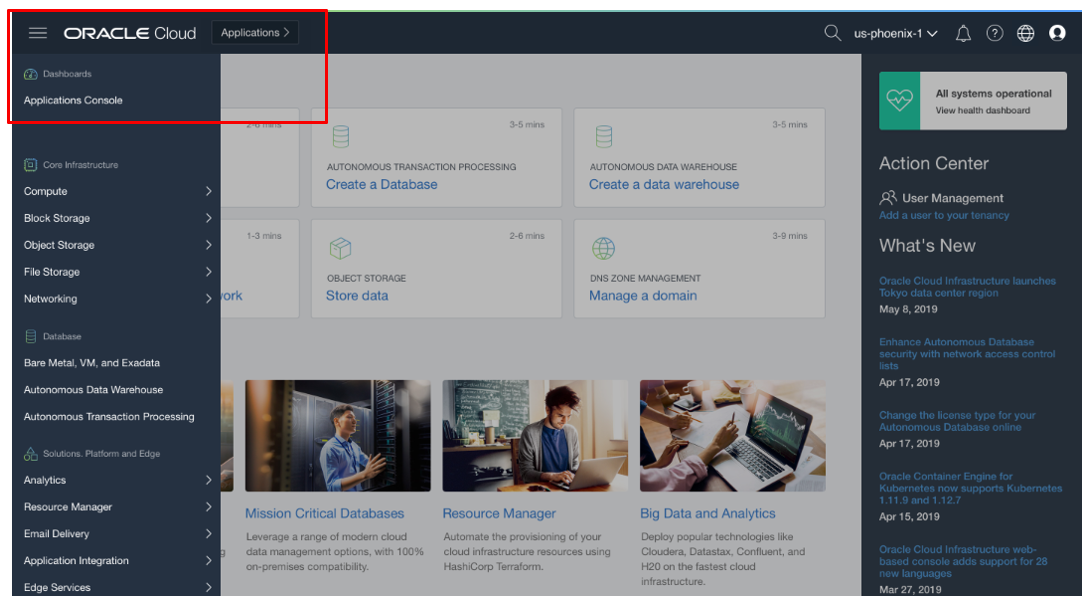Image resolution: width=1086 pixels, height=602 pixels.
Task: Click the Autonomous Transaction Processing database icon
Action: pos(340,136)
